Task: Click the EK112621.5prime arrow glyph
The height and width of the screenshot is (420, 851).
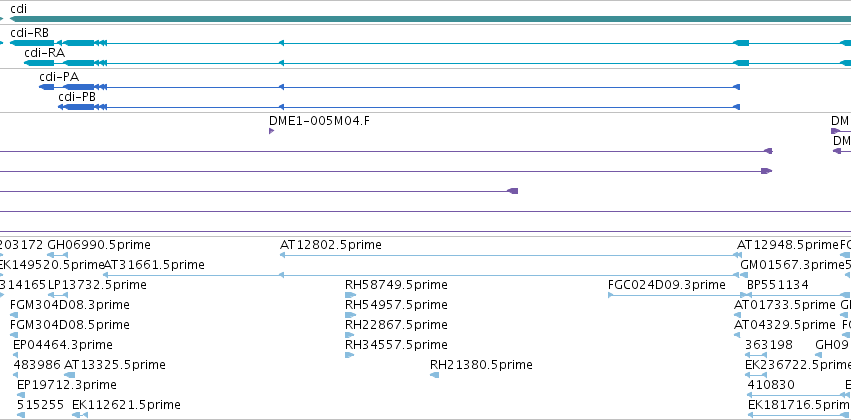Action: click(80, 415)
